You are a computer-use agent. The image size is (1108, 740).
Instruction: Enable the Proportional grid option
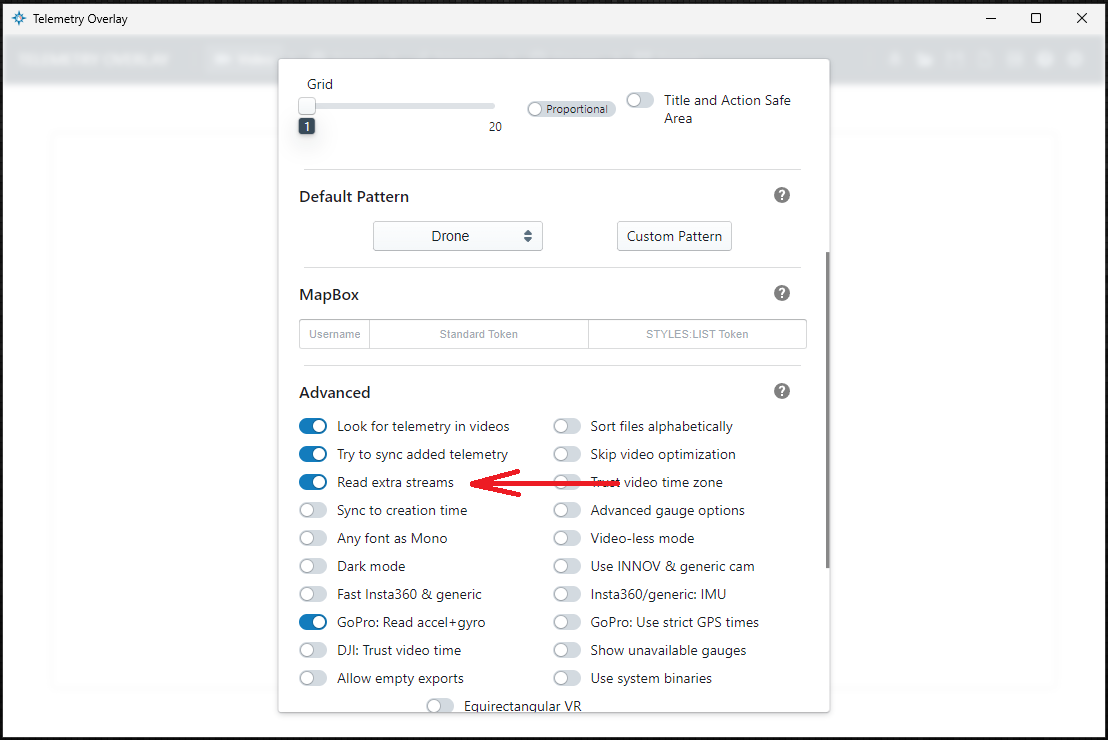[534, 108]
